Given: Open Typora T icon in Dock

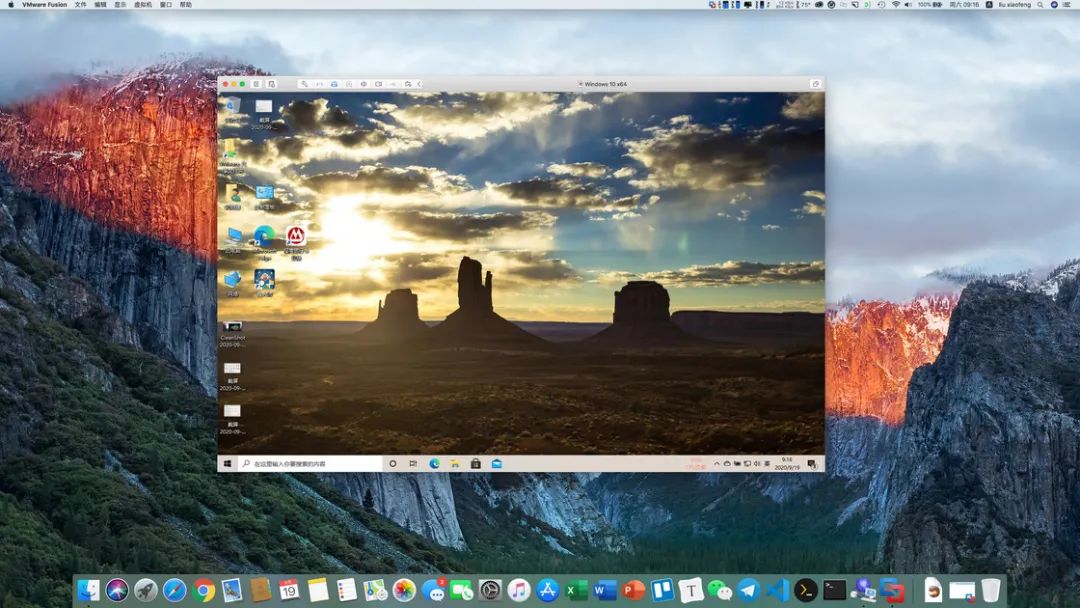Looking at the screenshot, I should [x=691, y=590].
